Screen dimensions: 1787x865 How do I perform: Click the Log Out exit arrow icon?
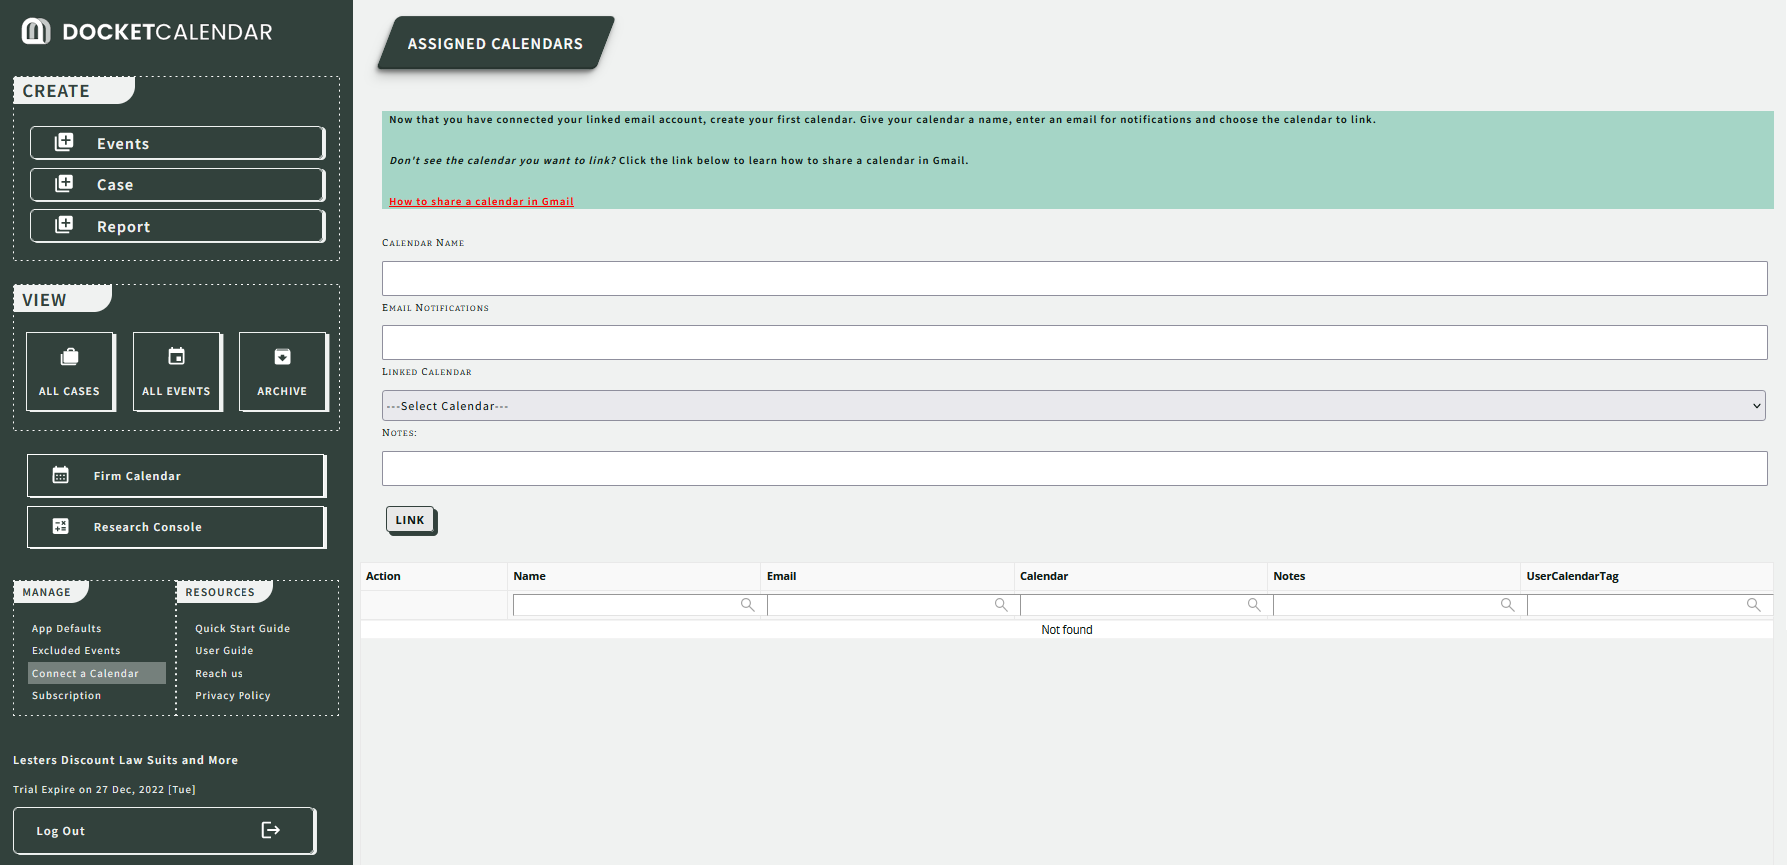tap(271, 830)
